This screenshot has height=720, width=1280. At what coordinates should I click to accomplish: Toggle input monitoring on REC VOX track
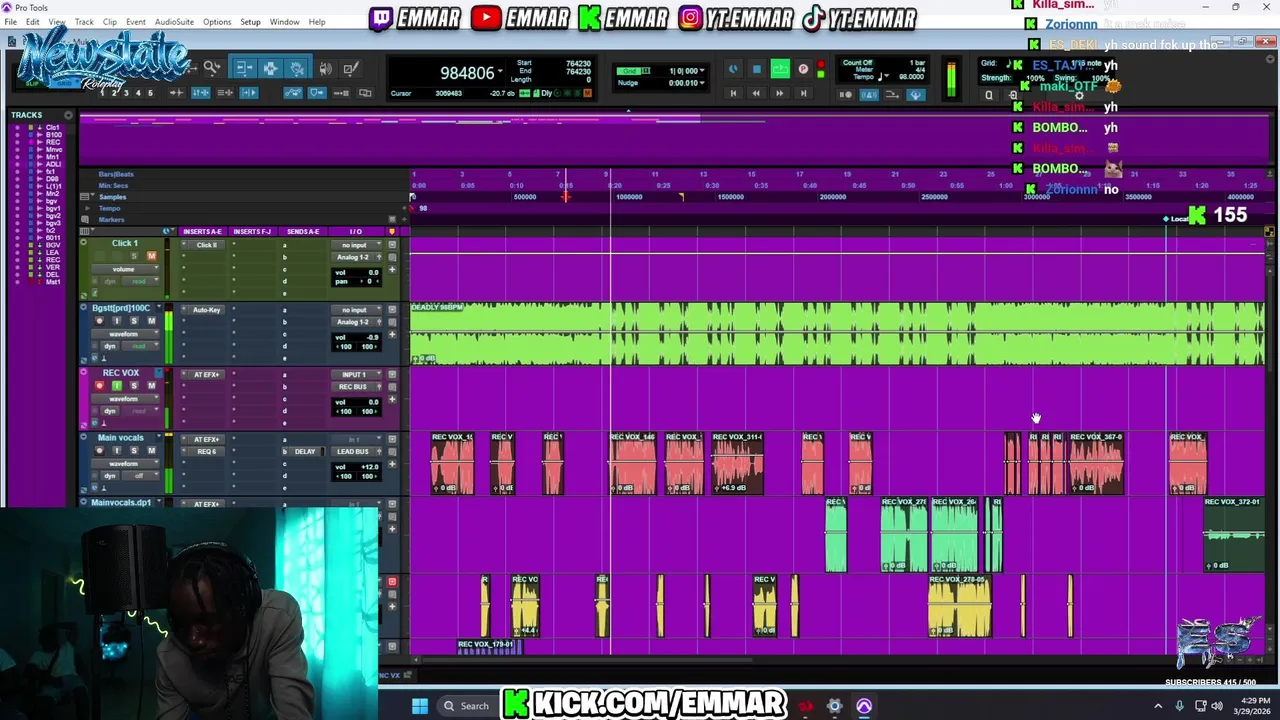[117, 386]
